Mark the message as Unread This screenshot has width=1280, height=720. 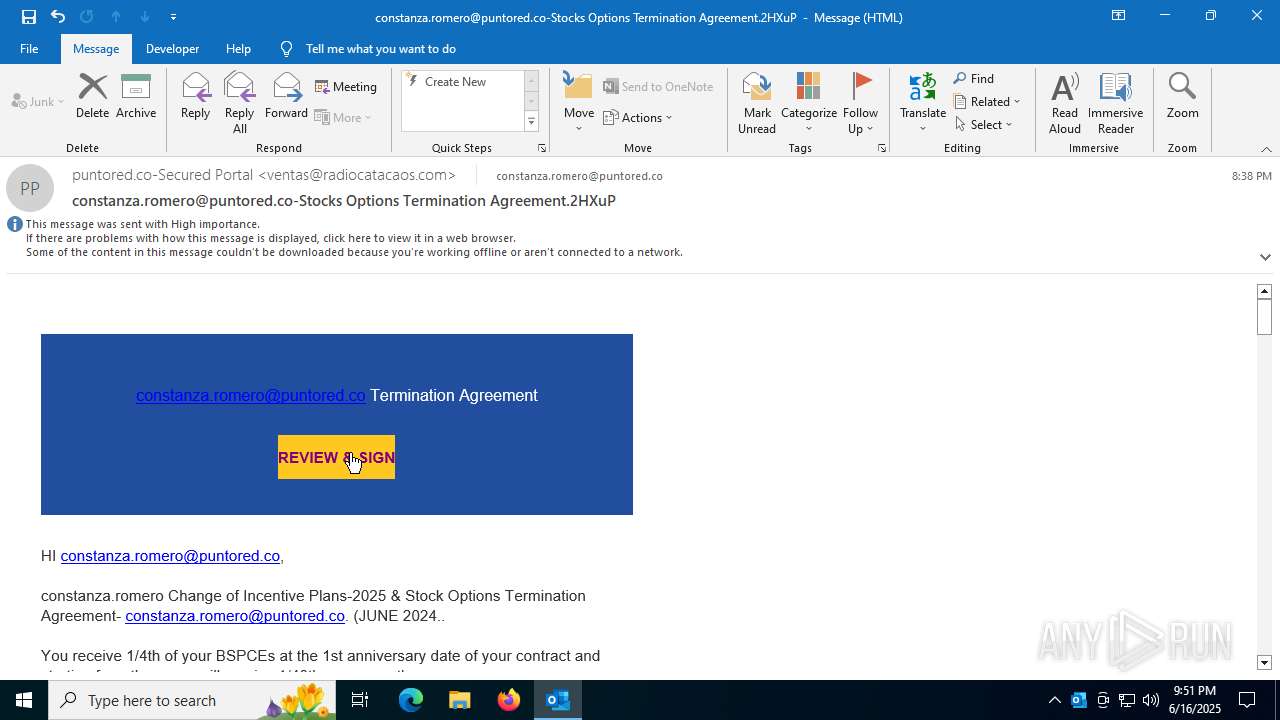click(x=757, y=103)
